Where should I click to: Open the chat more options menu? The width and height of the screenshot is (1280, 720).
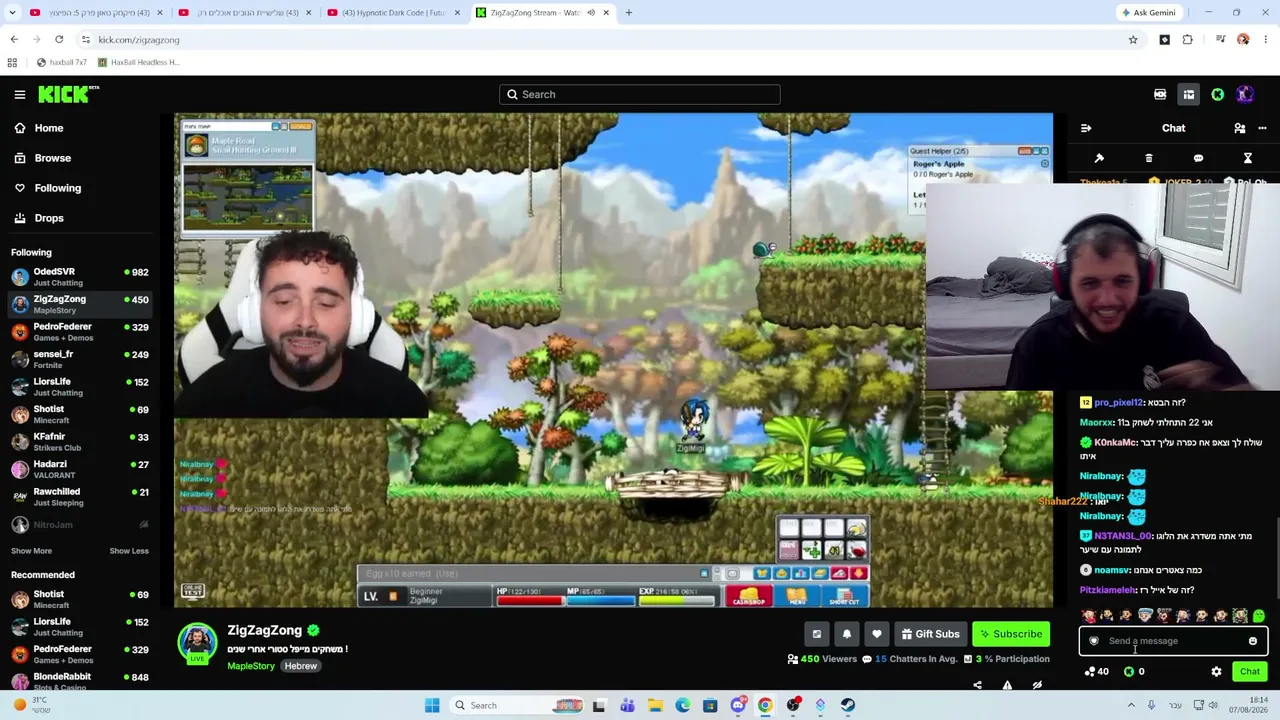click(1262, 128)
